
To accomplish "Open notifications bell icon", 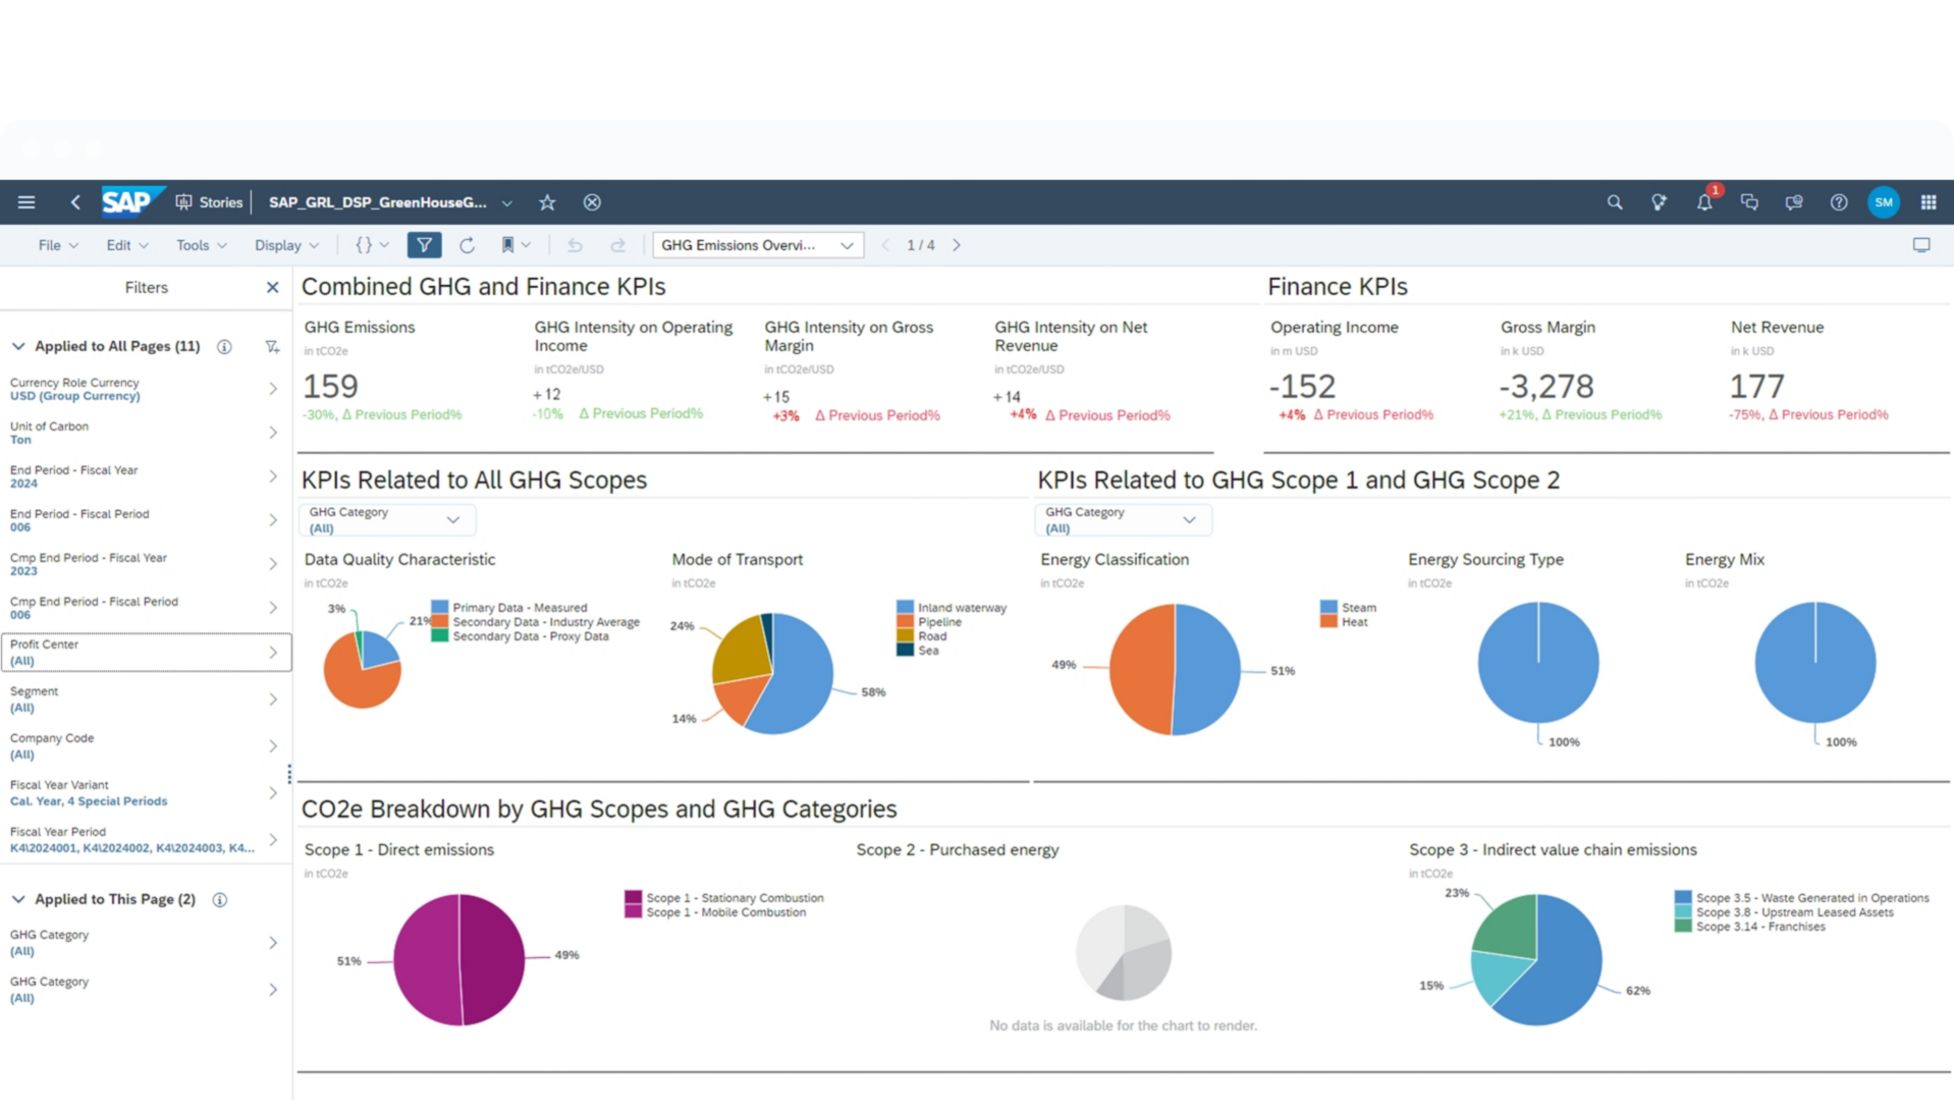I will 1703,202.
